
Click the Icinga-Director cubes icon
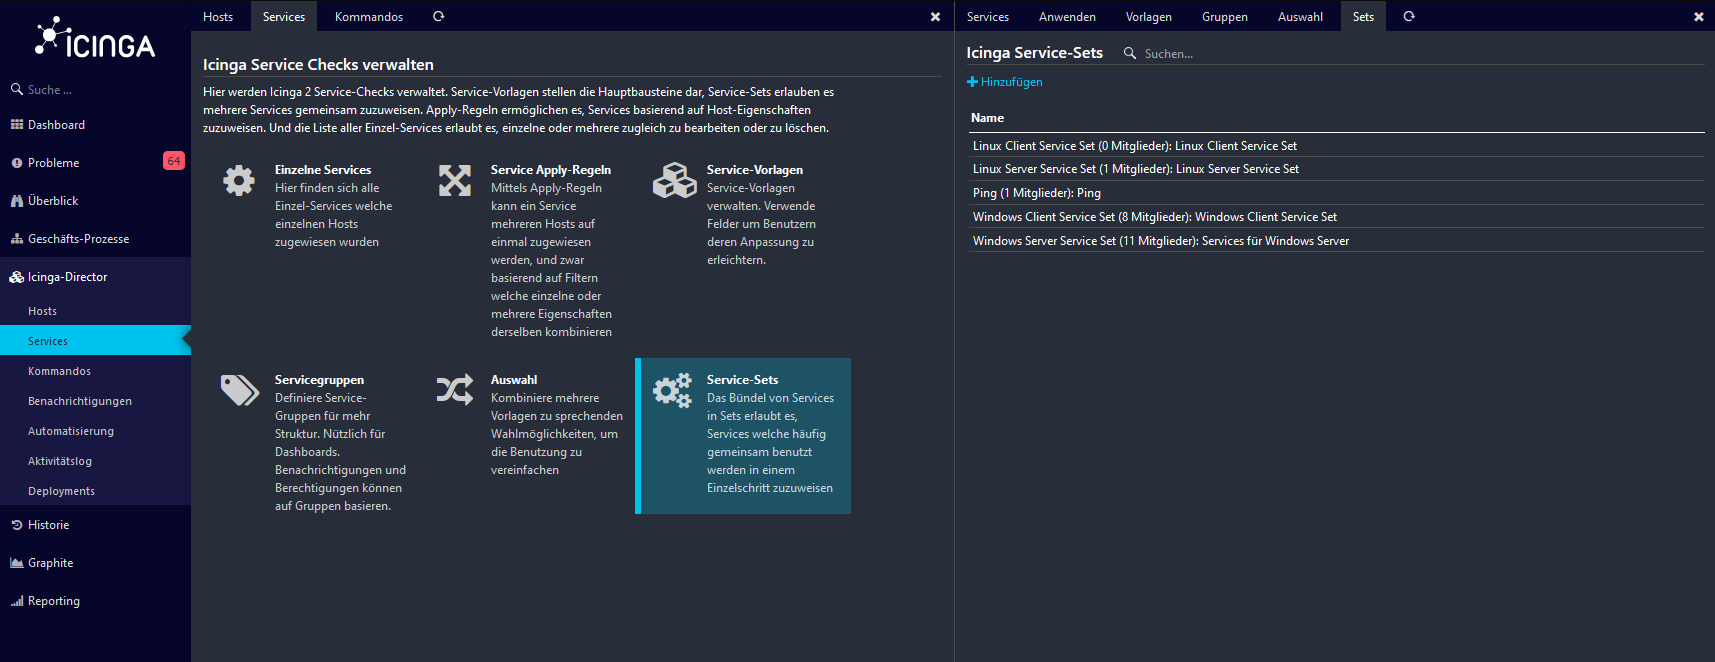pyautogui.click(x=17, y=277)
